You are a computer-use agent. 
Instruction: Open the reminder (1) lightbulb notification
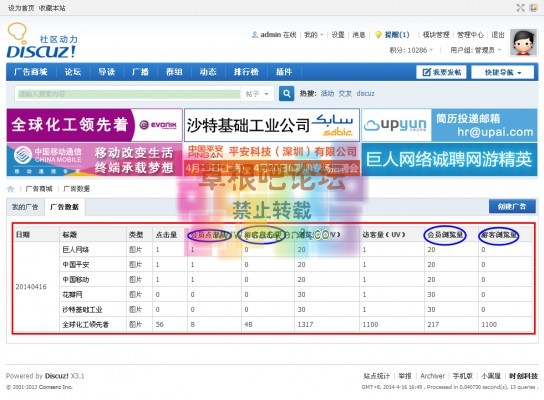pos(393,35)
